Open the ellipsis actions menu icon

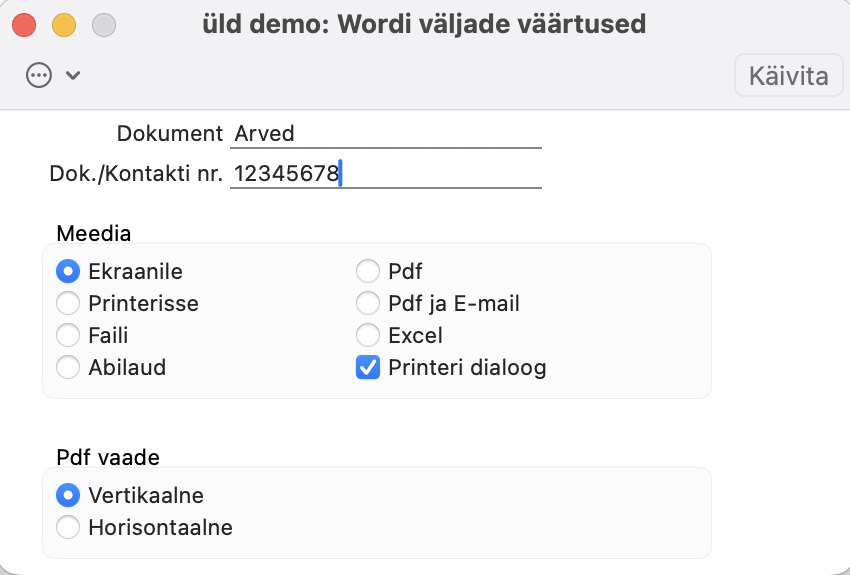pyautogui.click(x=39, y=75)
